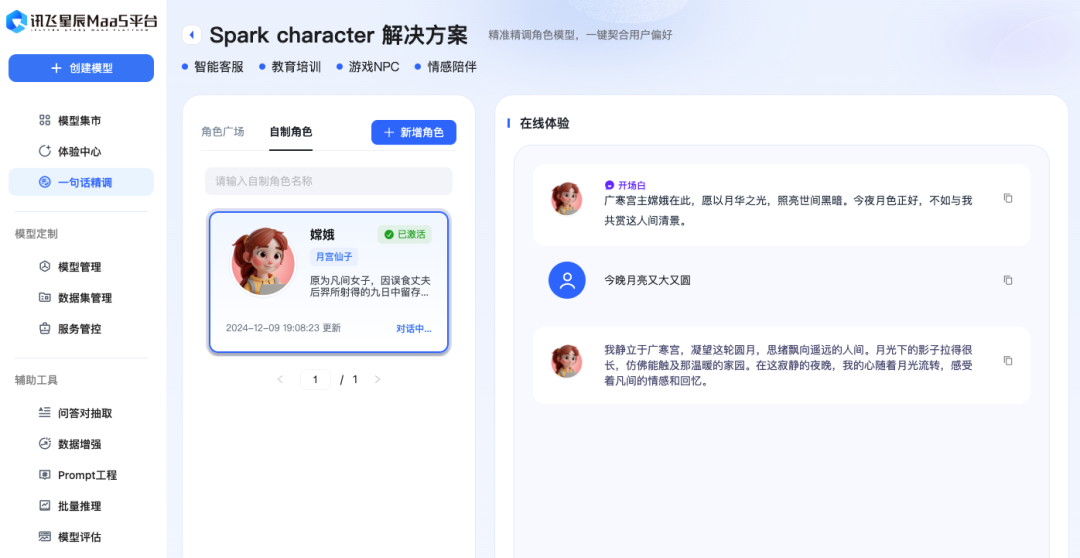This screenshot has width=1080, height=558.
Task: Copy the 开场白 opening message
Action: click(1008, 198)
